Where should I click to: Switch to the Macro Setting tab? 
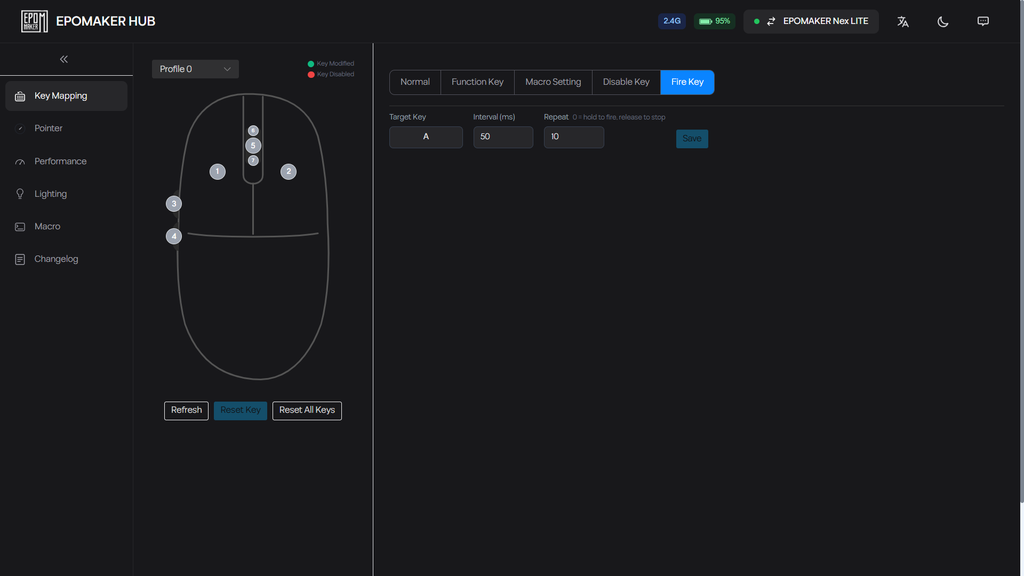point(553,82)
